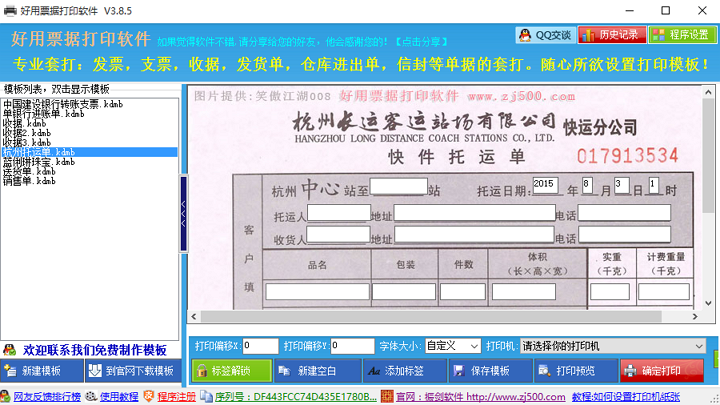Select 收据3.kdmb template
The height and width of the screenshot is (405, 720).
click(x=90, y=142)
